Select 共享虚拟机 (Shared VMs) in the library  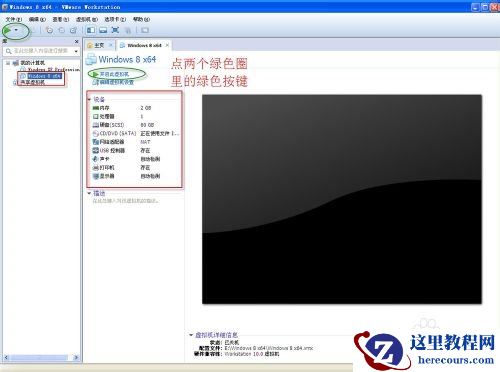tap(32, 82)
